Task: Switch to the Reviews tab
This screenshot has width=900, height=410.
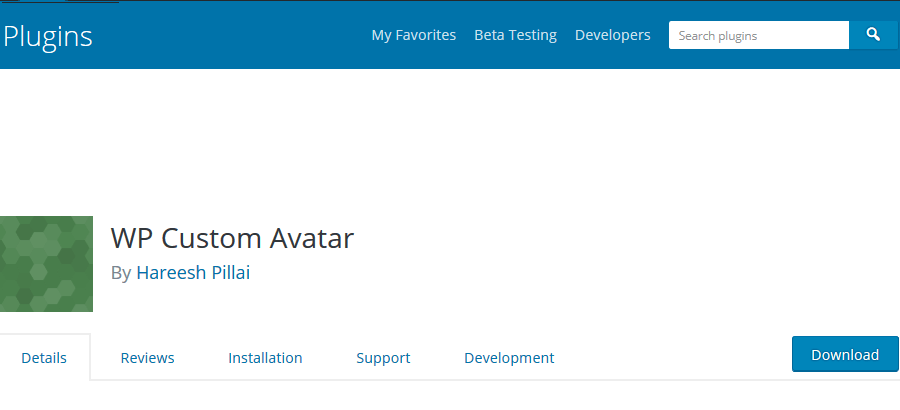Action: point(148,358)
